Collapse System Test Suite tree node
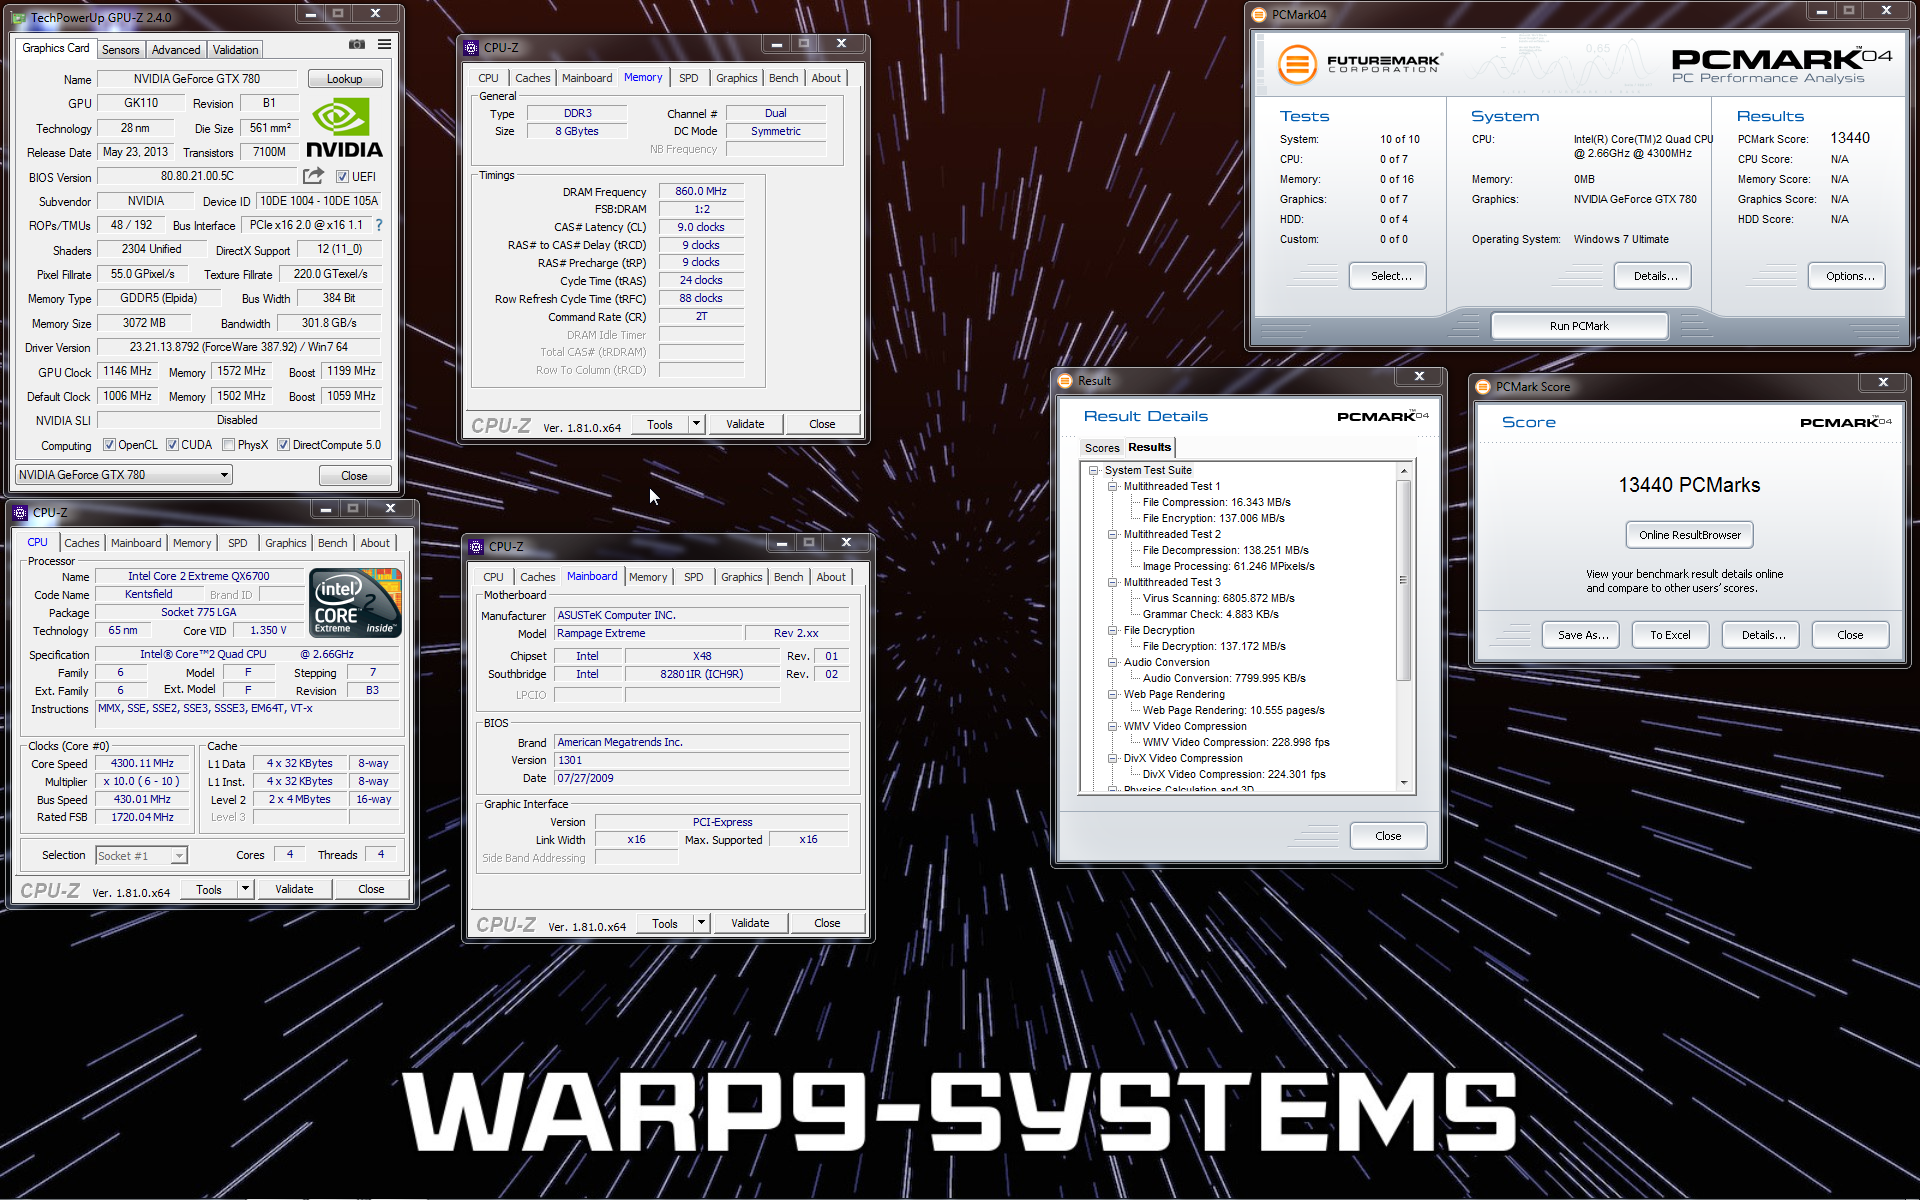 click(1094, 470)
